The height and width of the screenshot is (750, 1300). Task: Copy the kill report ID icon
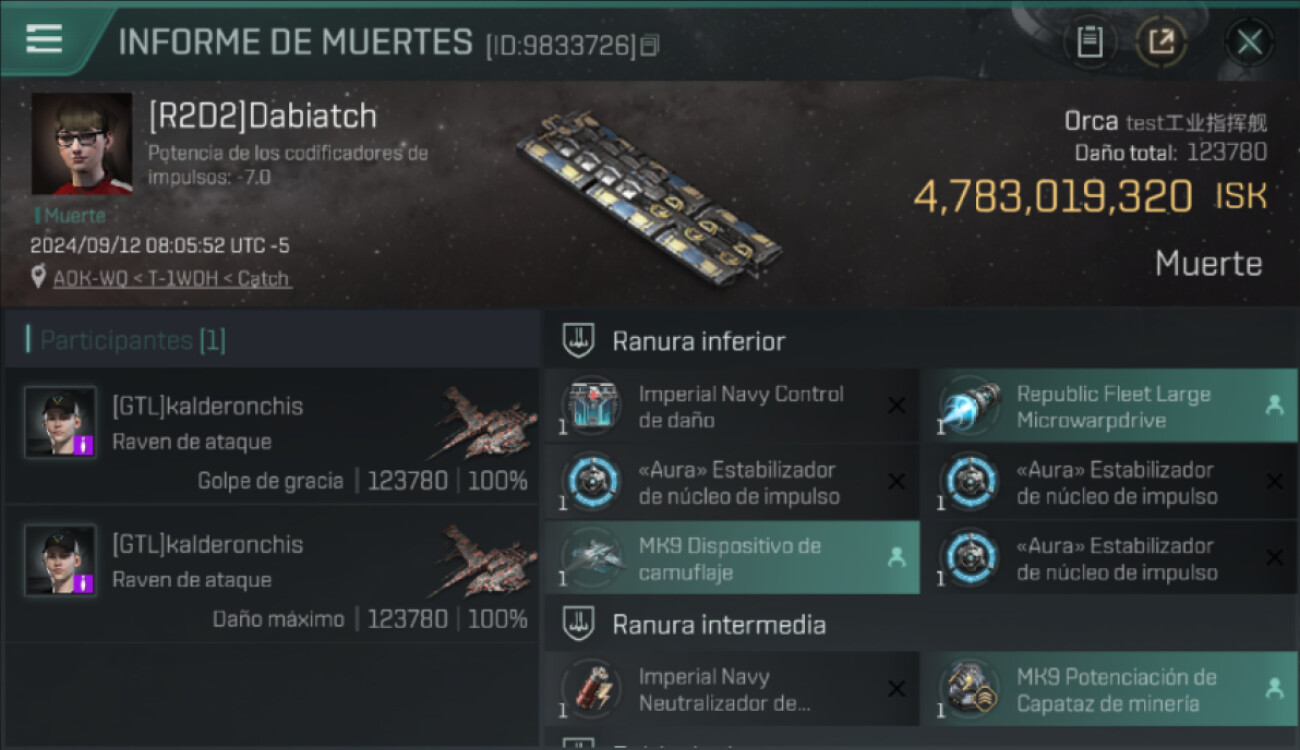(x=650, y=45)
